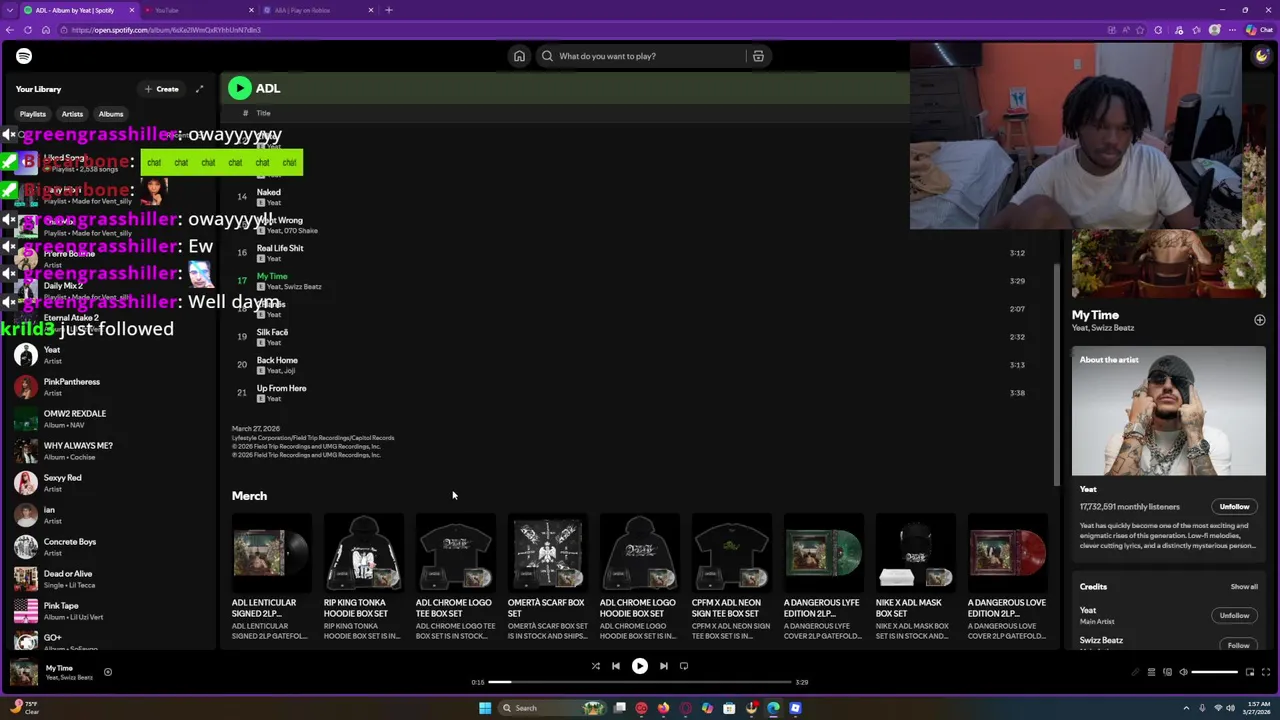Open connect to a device

pyautogui.click(x=1167, y=672)
